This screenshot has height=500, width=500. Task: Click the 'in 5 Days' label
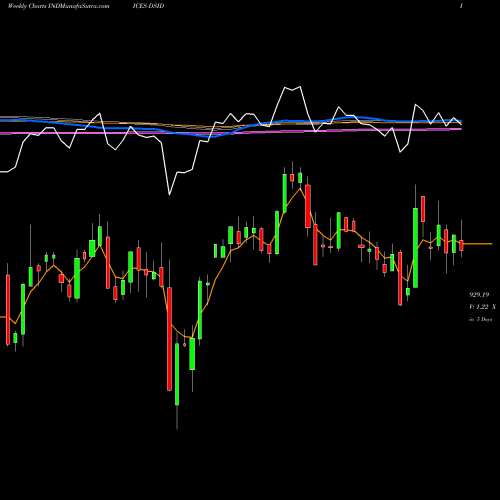pyautogui.click(x=480, y=319)
